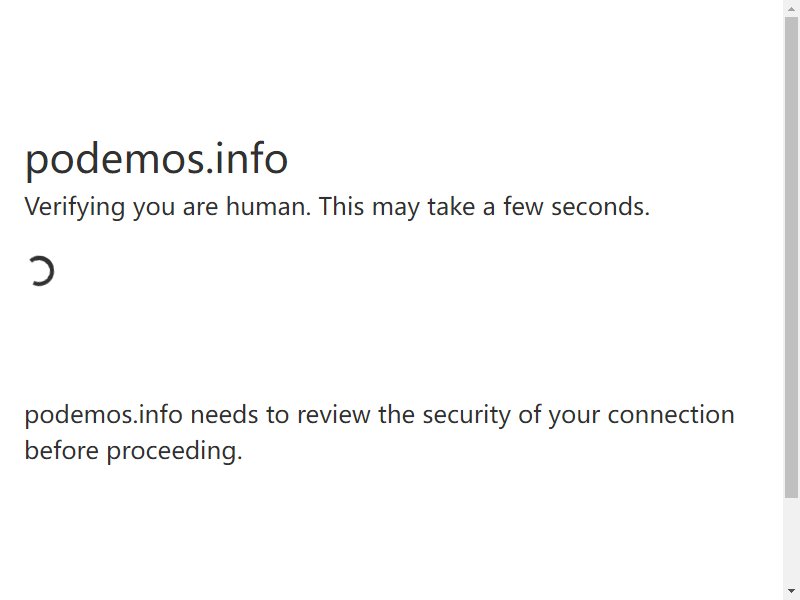Screen dimensions: 800x600
Task: Click the loading spinner icon
Action: tap(40, 271)
